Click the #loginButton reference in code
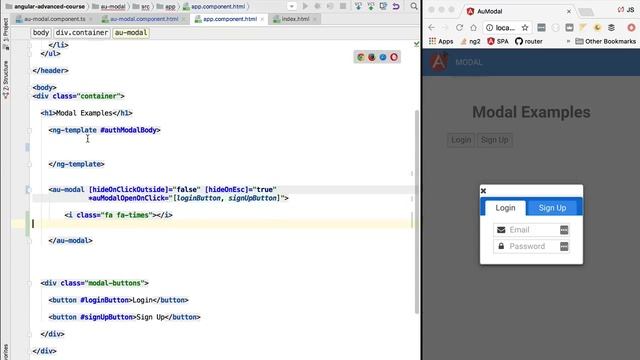 pyautogui.click(x=104, y=300)
